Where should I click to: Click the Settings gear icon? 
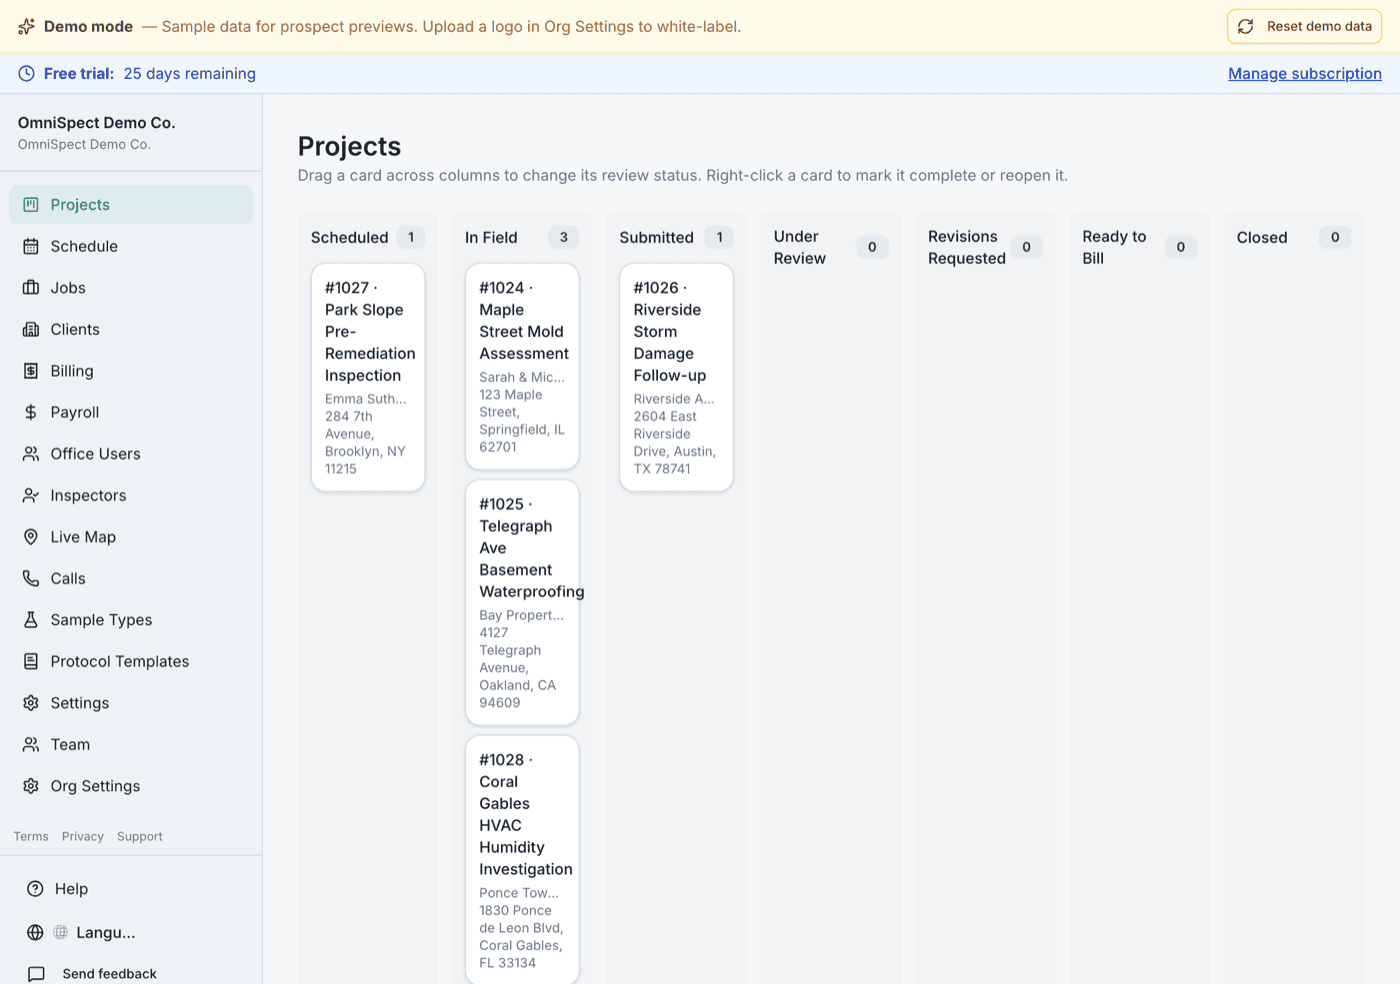31,703
